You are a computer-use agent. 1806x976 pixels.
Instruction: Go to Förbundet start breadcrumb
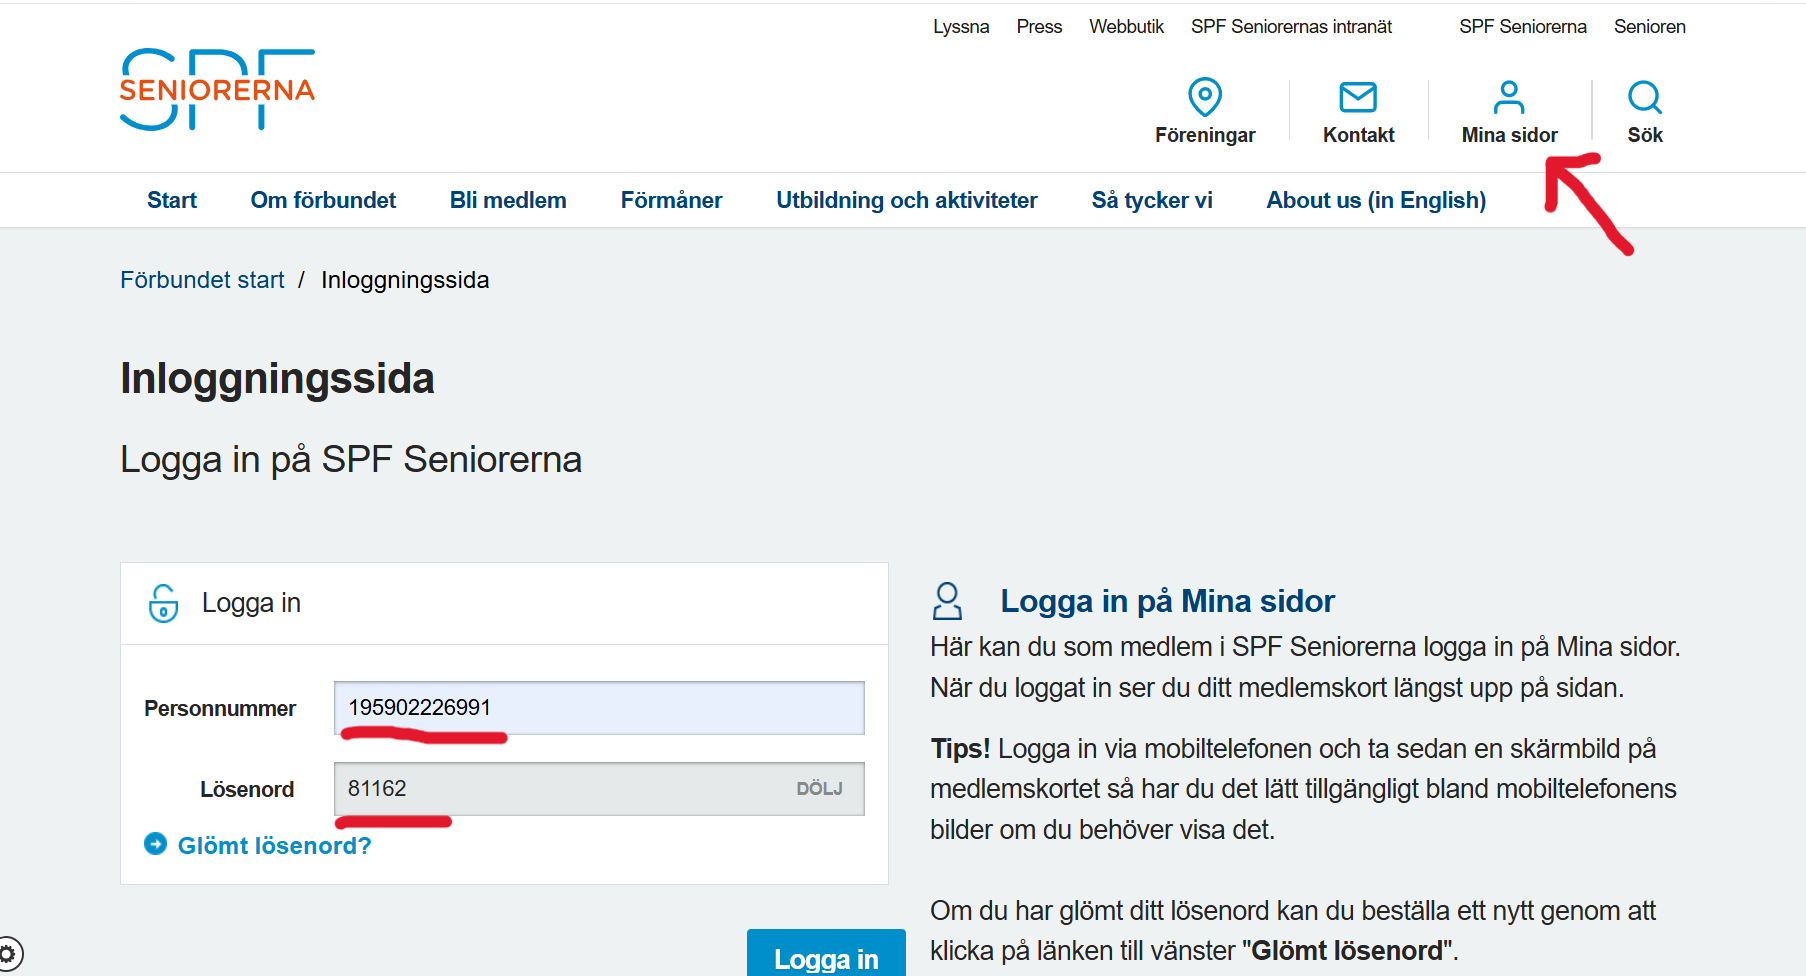click(x=202, y=280)
